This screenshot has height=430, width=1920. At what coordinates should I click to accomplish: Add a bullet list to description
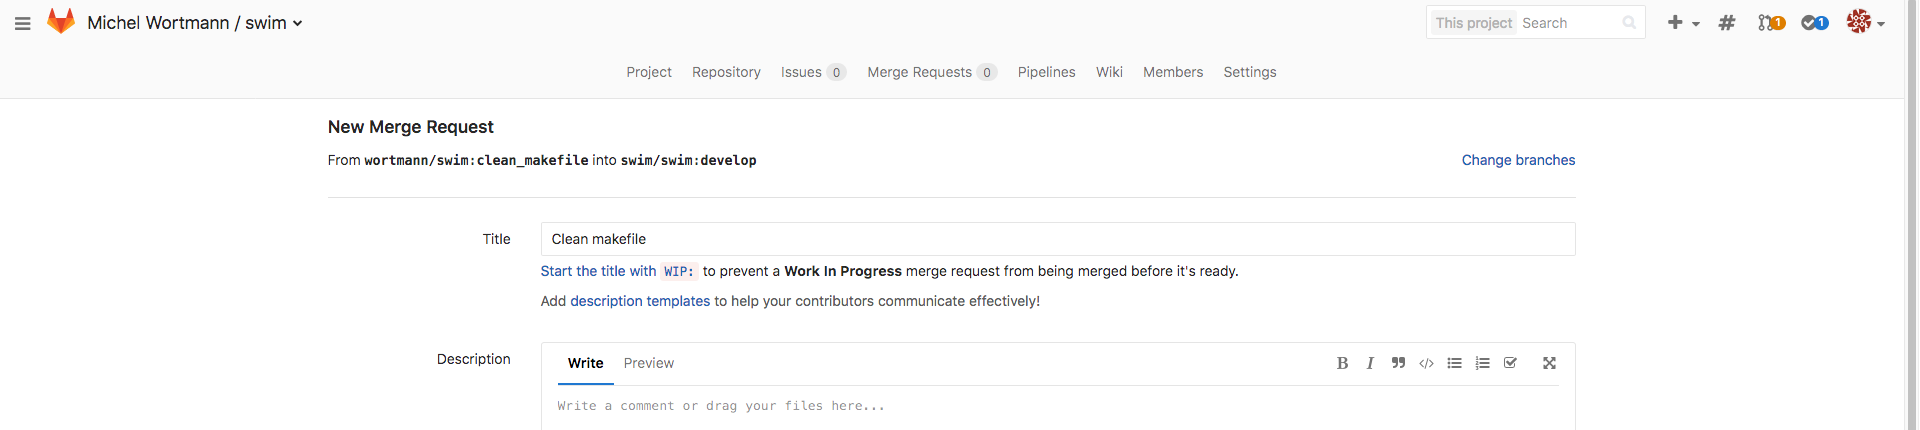[1454, 363]
